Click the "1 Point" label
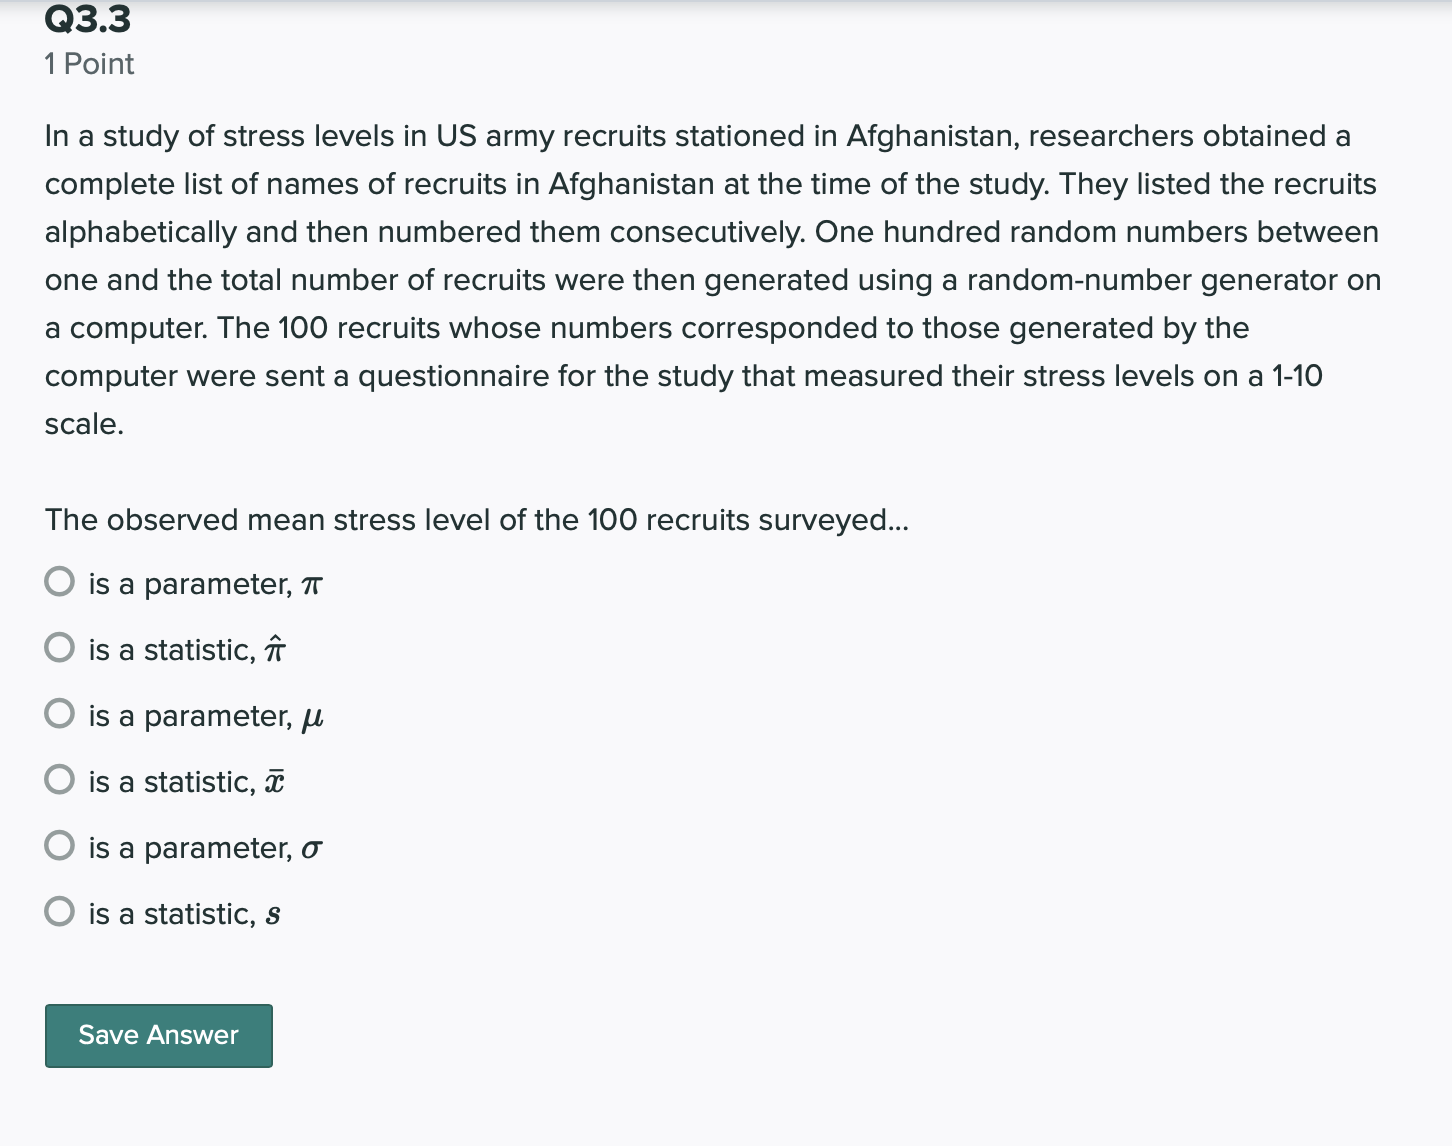The width and height of the screenshot is (1452, 1146). click(x=89, y=64)
